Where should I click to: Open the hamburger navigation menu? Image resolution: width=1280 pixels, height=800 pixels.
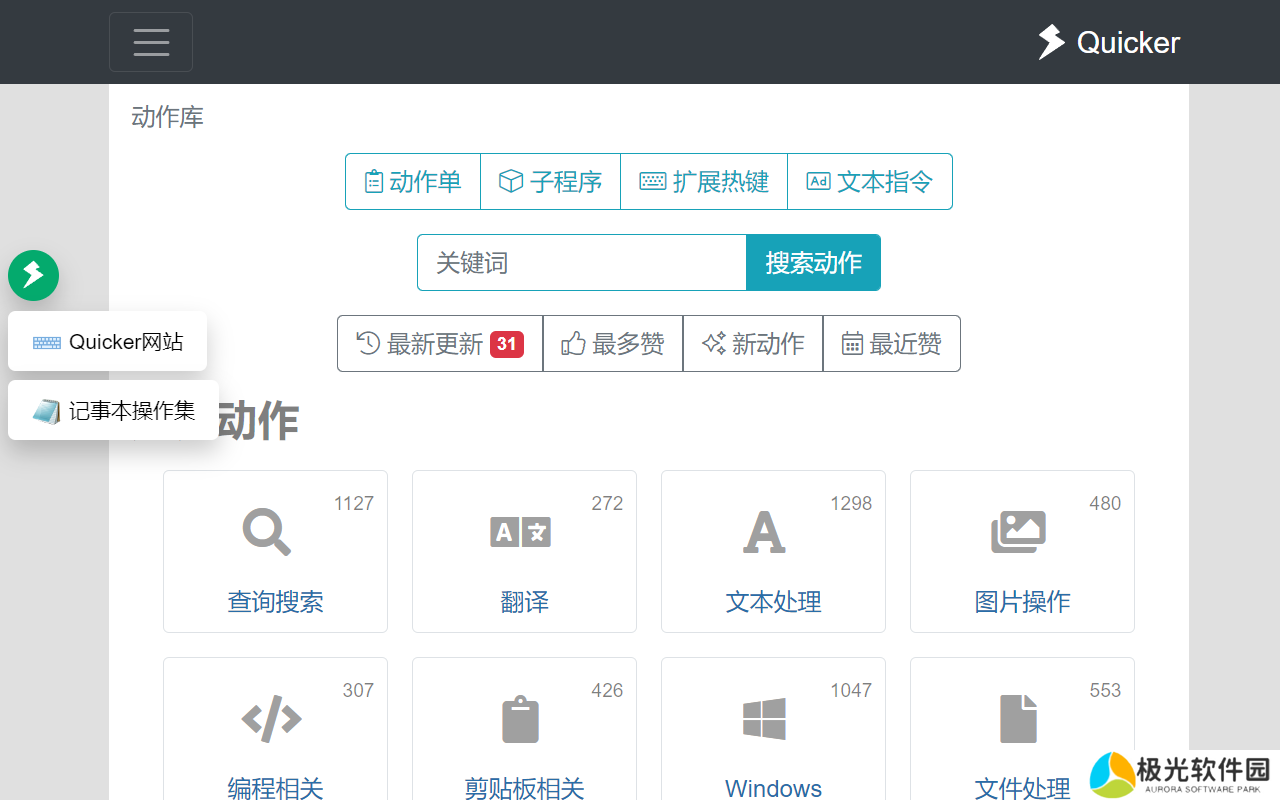pos(151,42)
